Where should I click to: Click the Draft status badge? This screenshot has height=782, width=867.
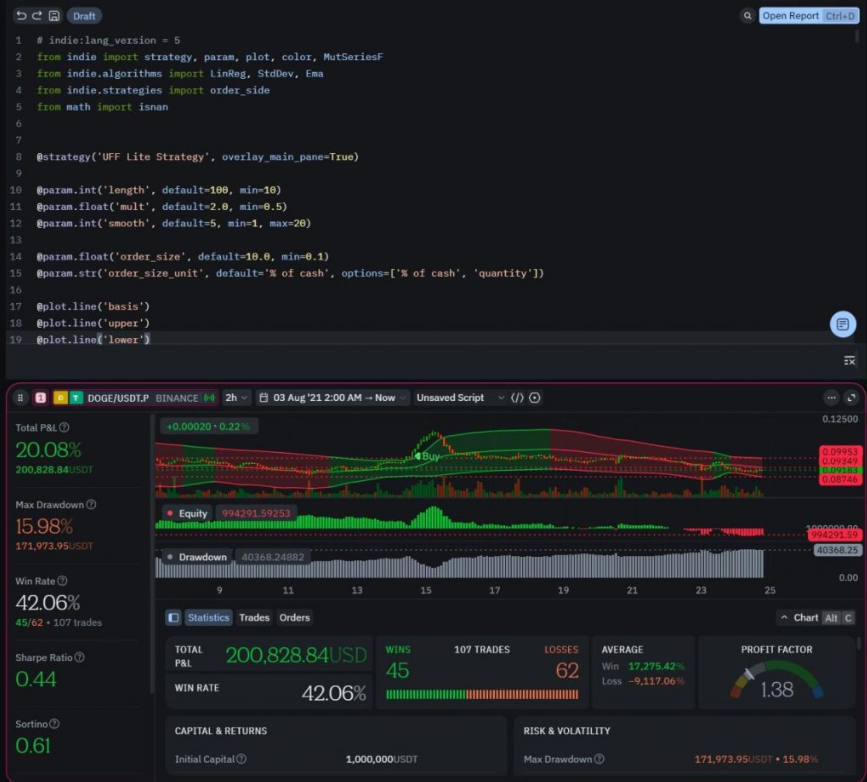[84, 15]
